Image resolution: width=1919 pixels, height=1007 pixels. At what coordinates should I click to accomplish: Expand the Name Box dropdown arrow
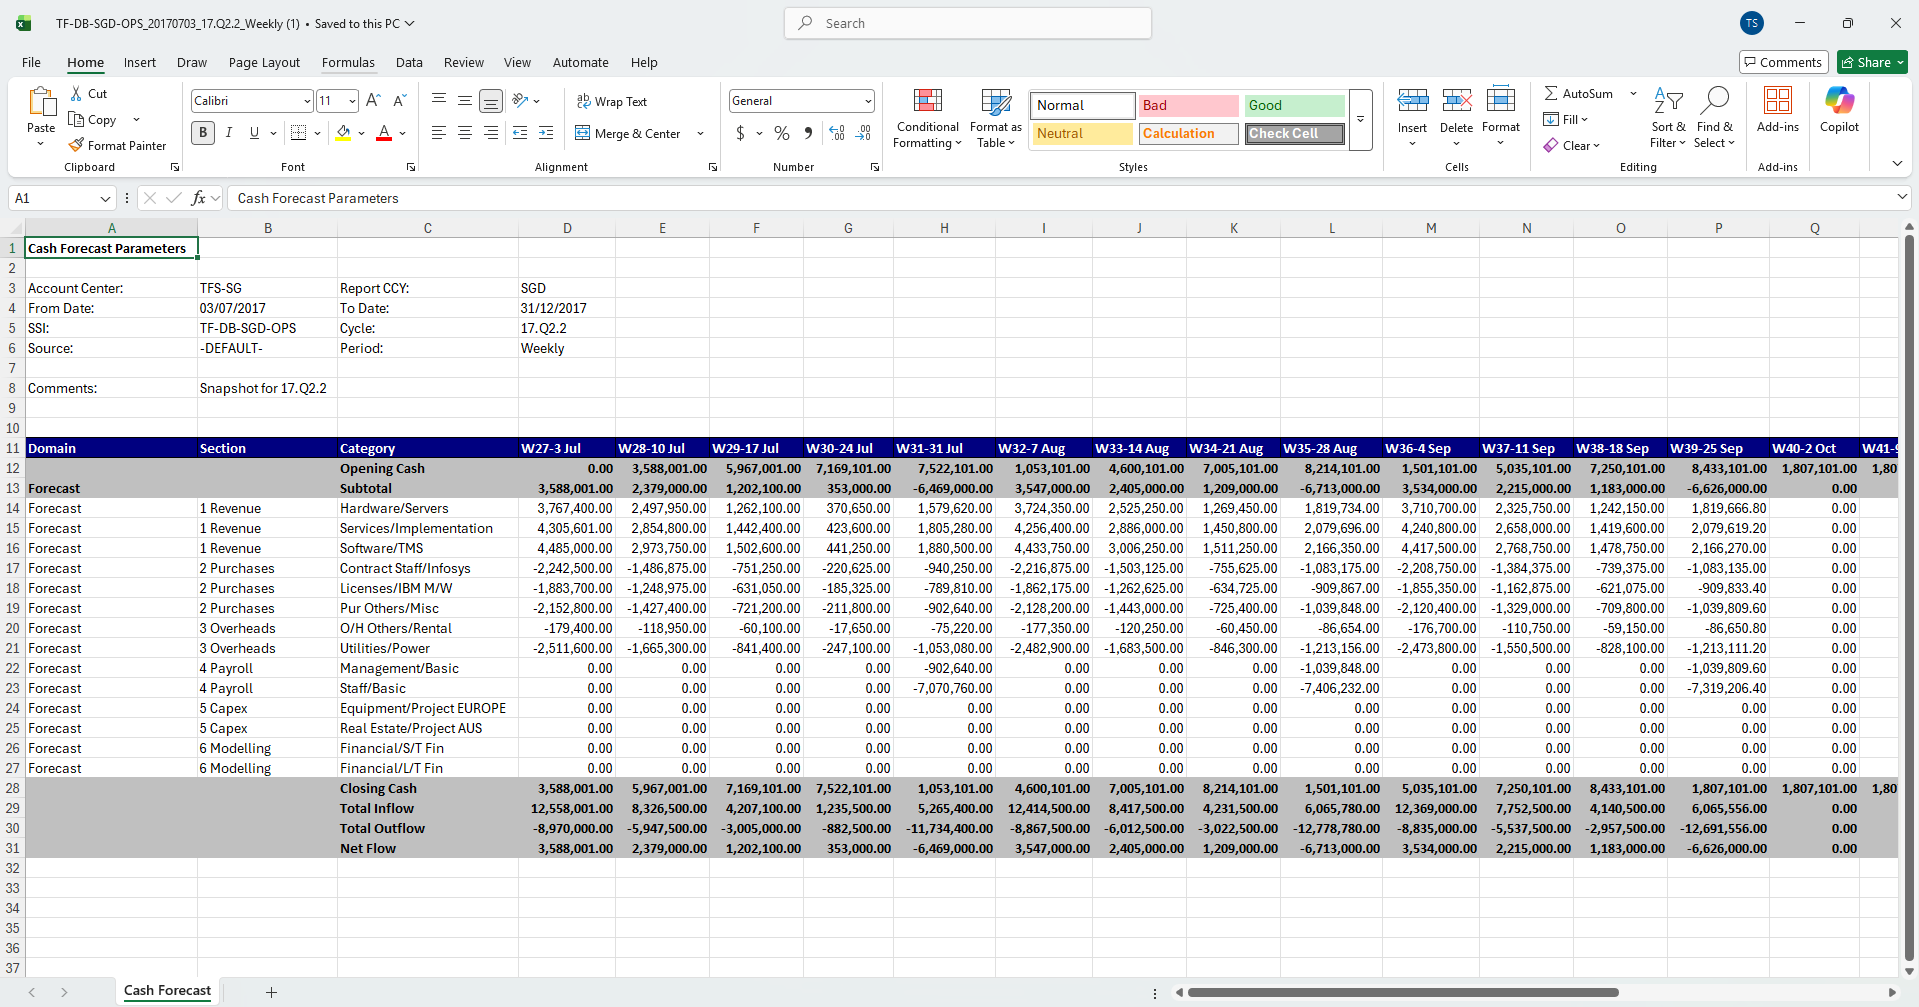[105, 199]
